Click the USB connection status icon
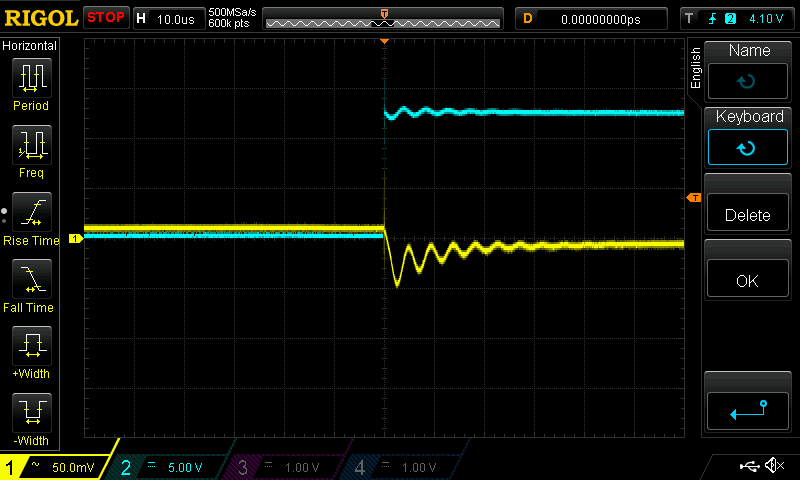The width and height of the screenshot is (800, 480). click(749, 465)
